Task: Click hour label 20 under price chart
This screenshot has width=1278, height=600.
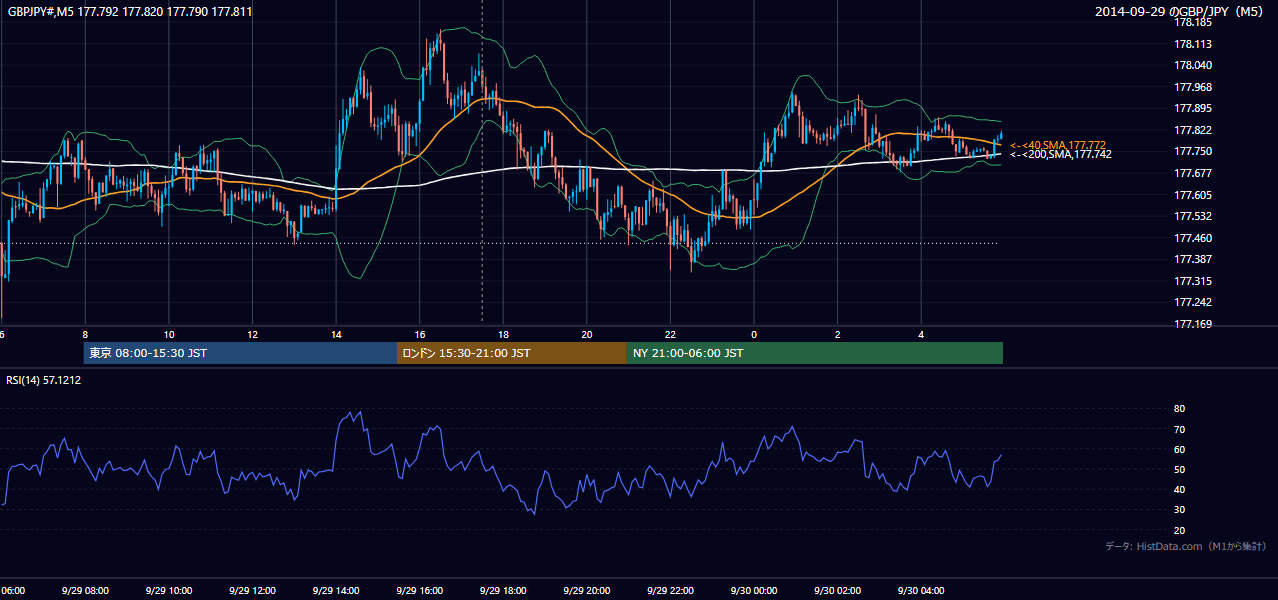Action: click(x=587, y=334)
